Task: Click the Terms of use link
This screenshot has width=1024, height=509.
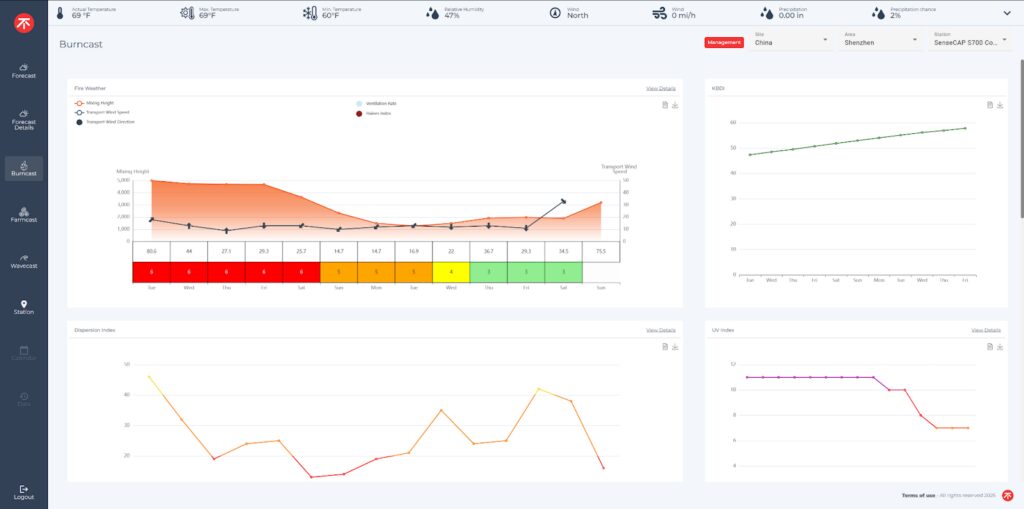Action: coord(918,495)
